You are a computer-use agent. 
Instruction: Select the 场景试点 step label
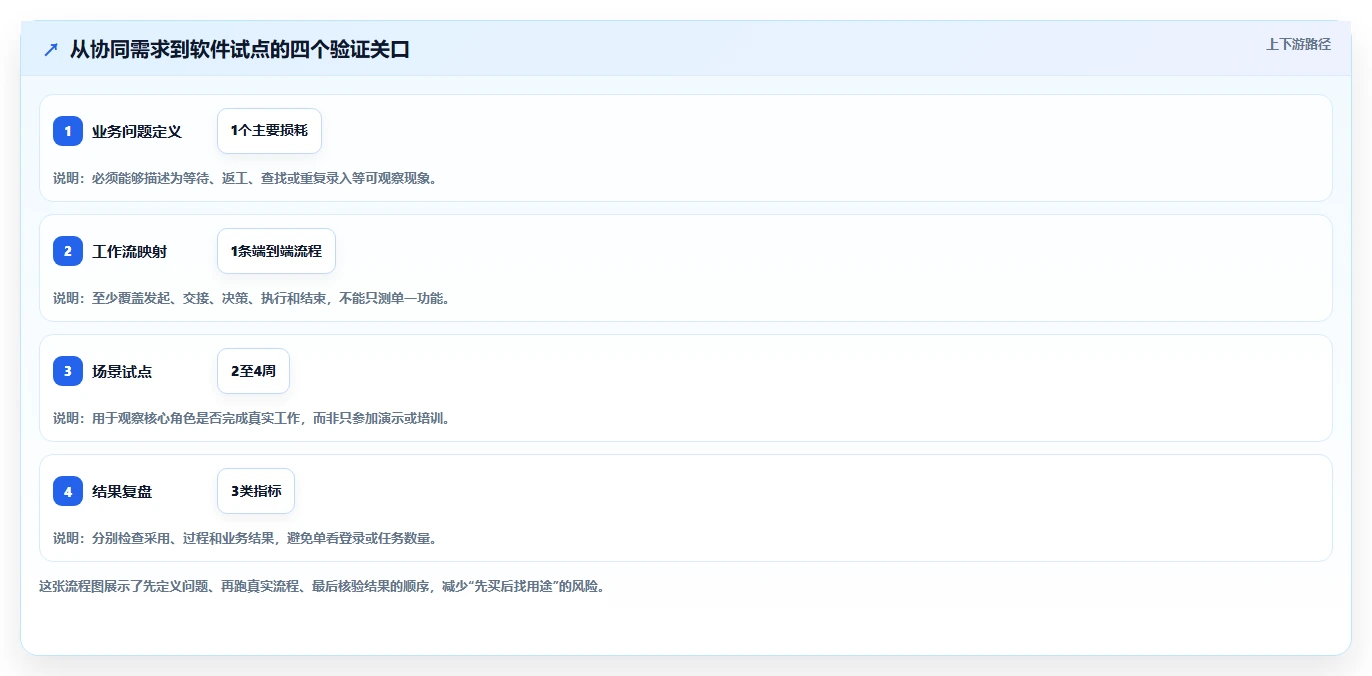(122, 371)
